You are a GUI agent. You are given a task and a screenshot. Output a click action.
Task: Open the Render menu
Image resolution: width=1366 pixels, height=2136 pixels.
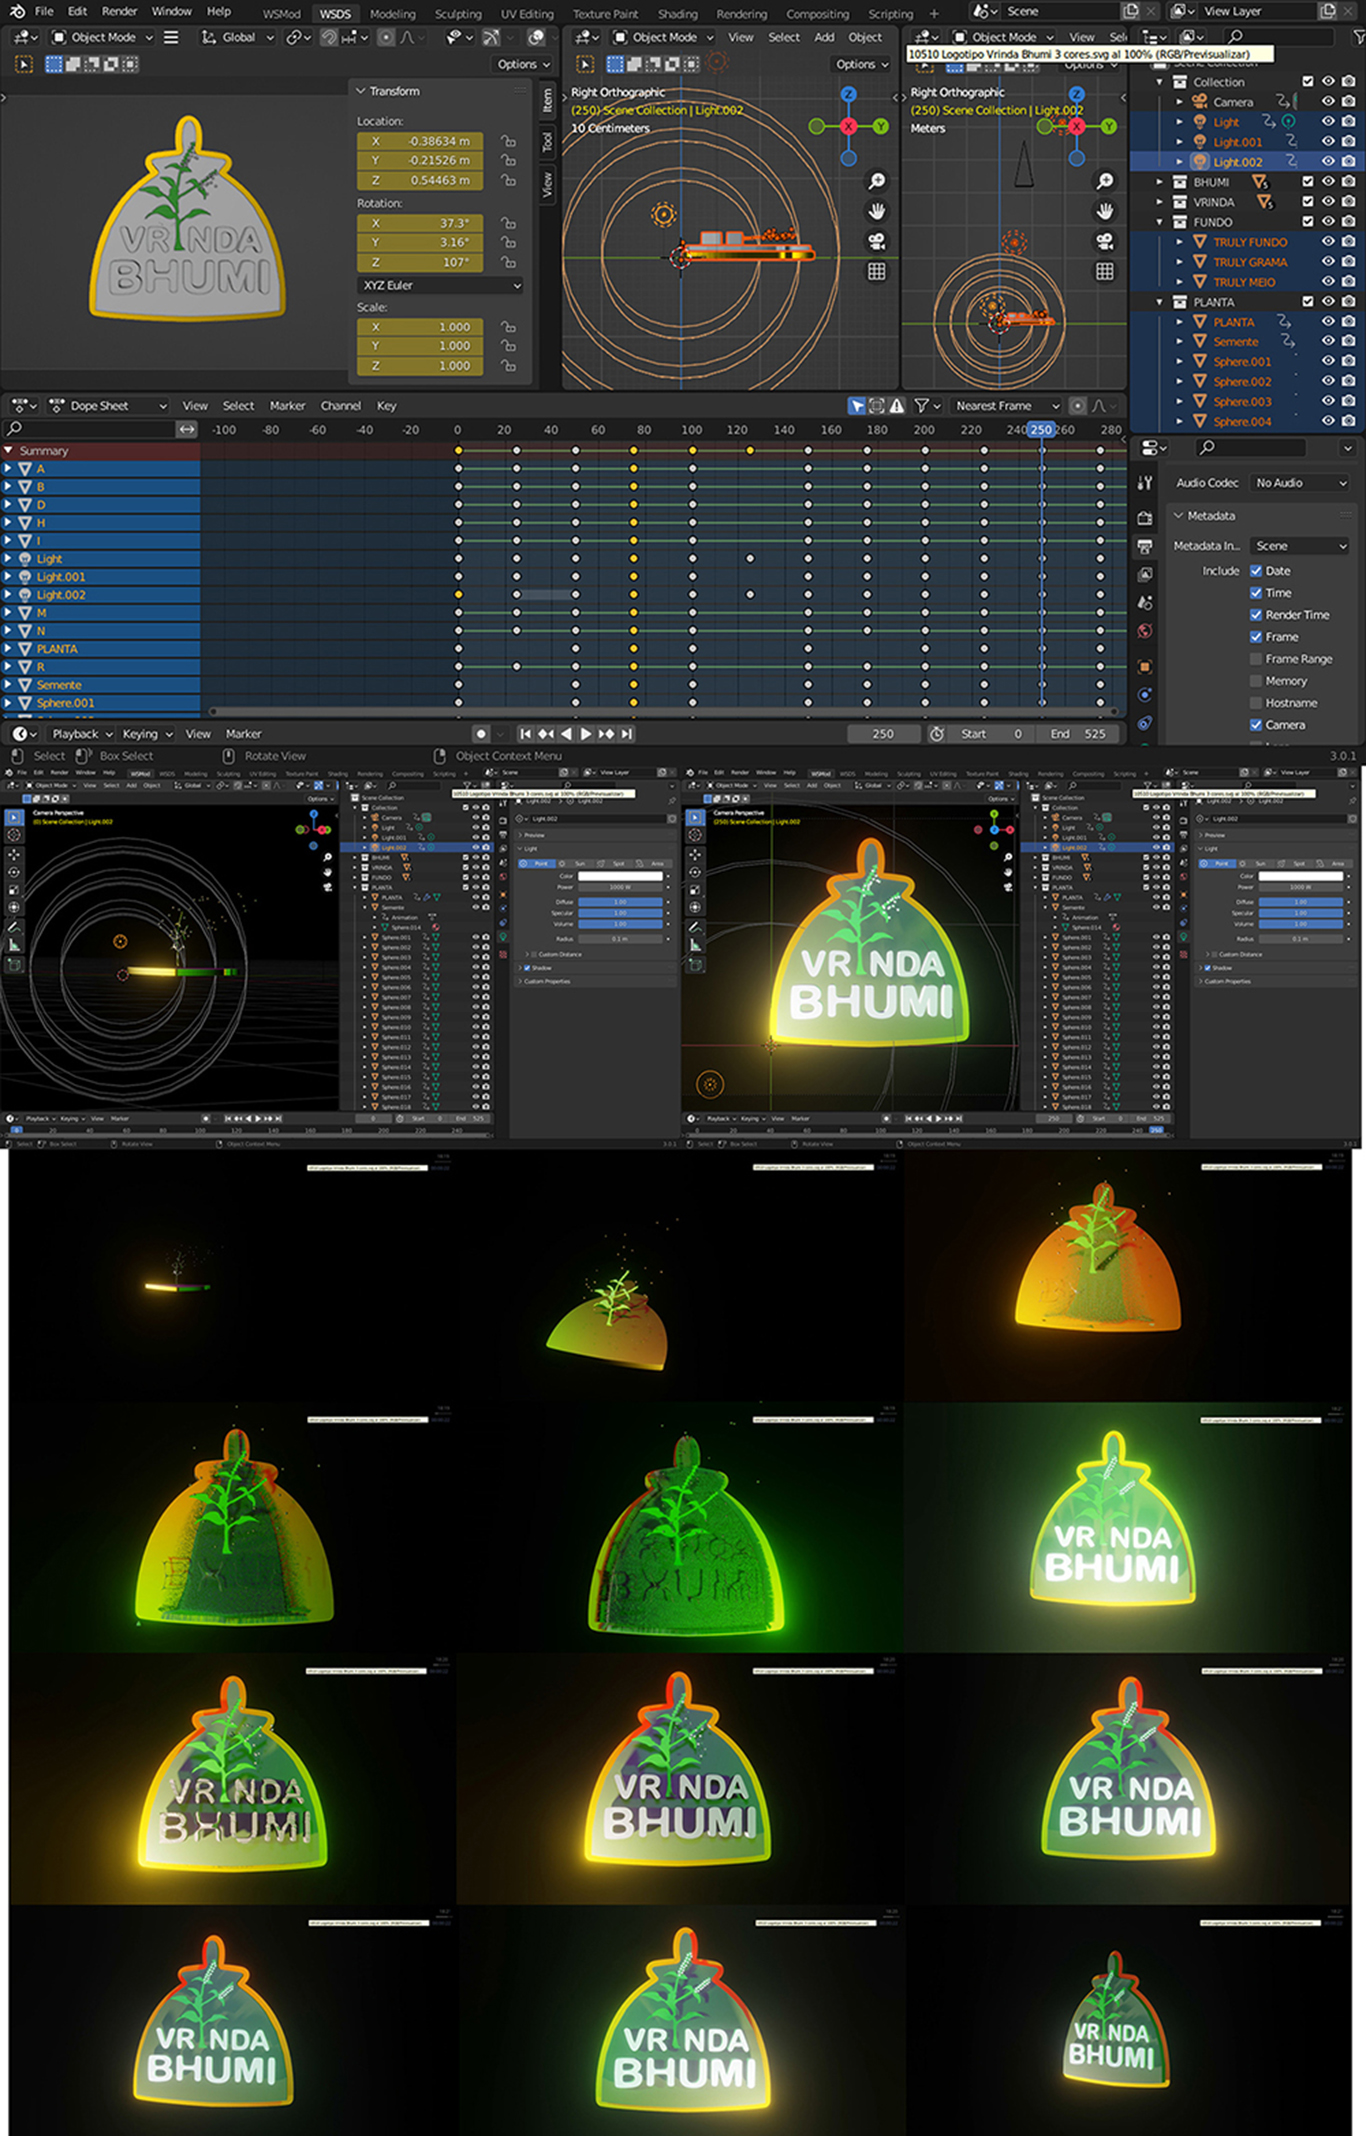click(x=119, y=11)
